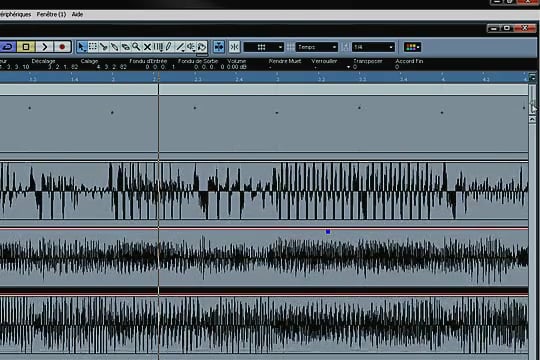The image size is (540, 360).
Task: Click the ruler label 4.2
Action: [486, 79]
